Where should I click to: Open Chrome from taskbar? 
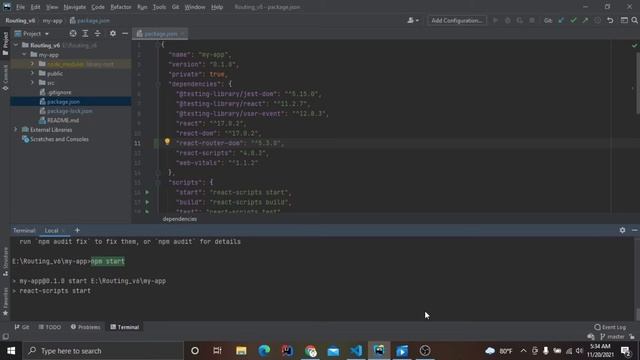click(310, 351)
